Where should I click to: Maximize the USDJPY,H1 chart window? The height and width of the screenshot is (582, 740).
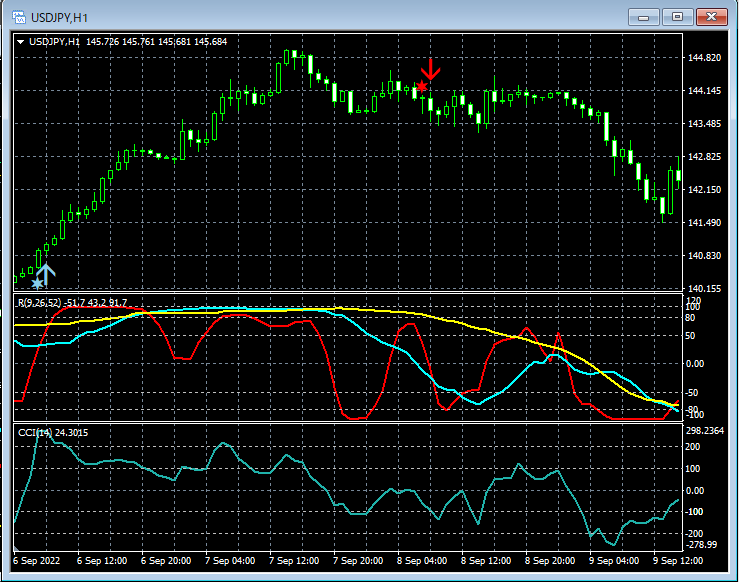pyautogui.click(x=677, y=17)
